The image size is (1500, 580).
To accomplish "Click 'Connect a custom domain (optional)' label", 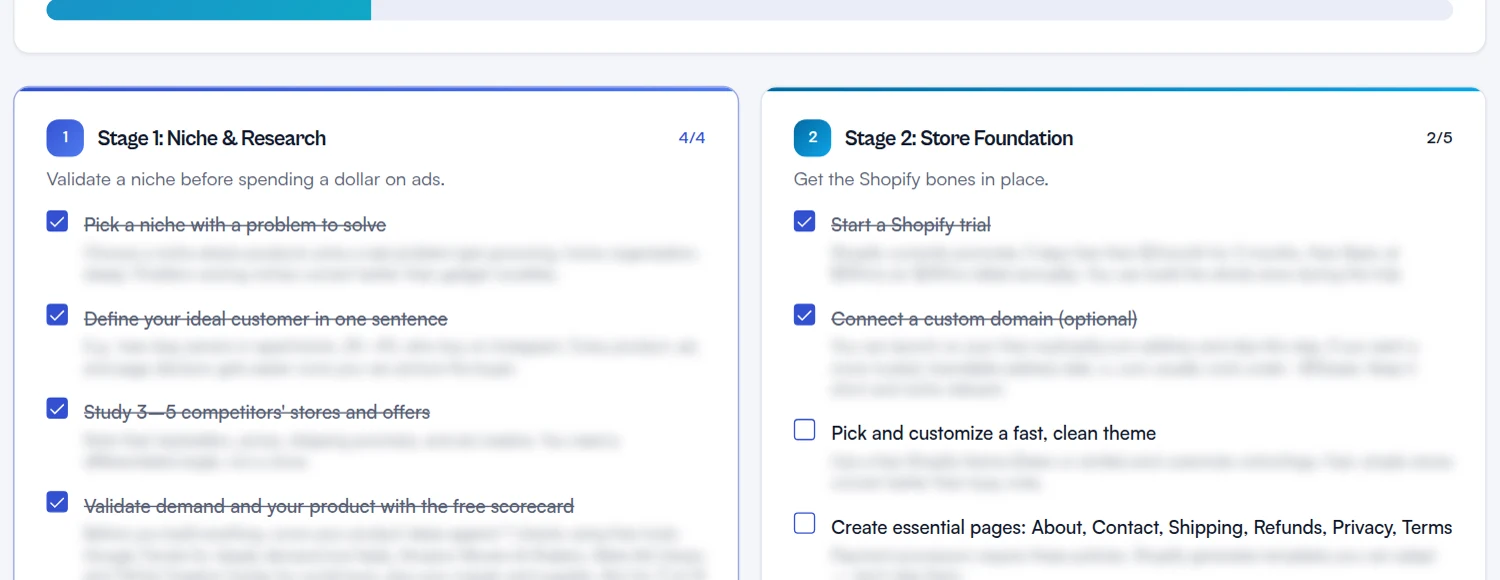I will pos(984,319).
